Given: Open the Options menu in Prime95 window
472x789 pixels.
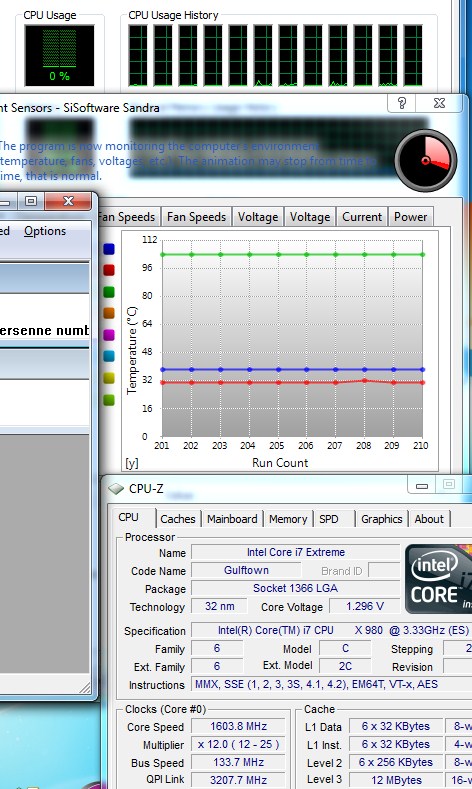Looking at the screenshot, I should coord(45,231).
